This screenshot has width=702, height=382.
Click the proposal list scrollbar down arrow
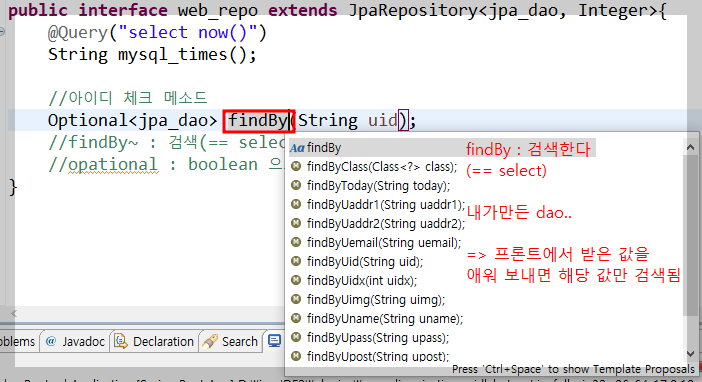(x=690, y=354)
